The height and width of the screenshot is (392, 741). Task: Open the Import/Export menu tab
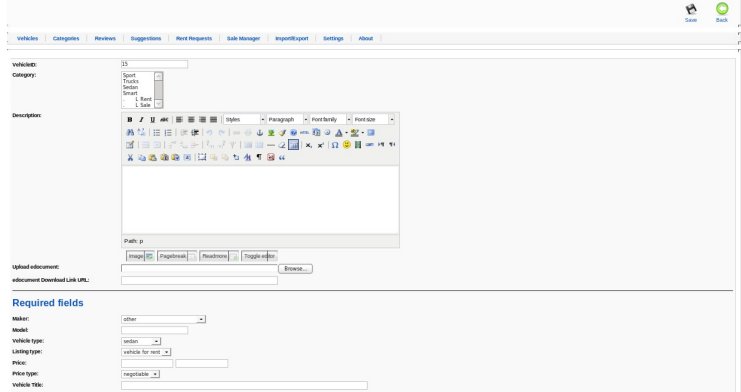292,38
